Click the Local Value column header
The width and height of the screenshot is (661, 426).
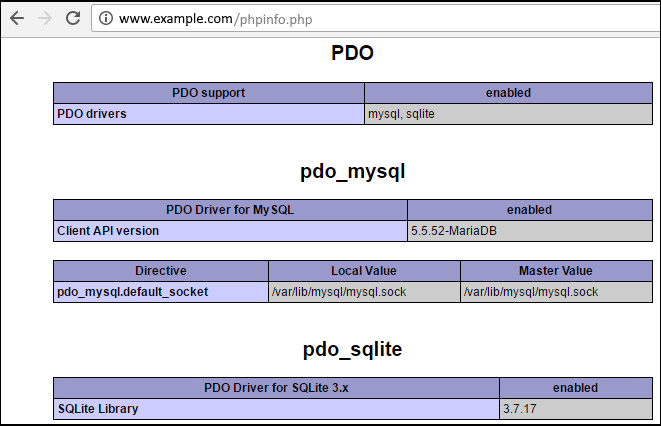point(364,270)
